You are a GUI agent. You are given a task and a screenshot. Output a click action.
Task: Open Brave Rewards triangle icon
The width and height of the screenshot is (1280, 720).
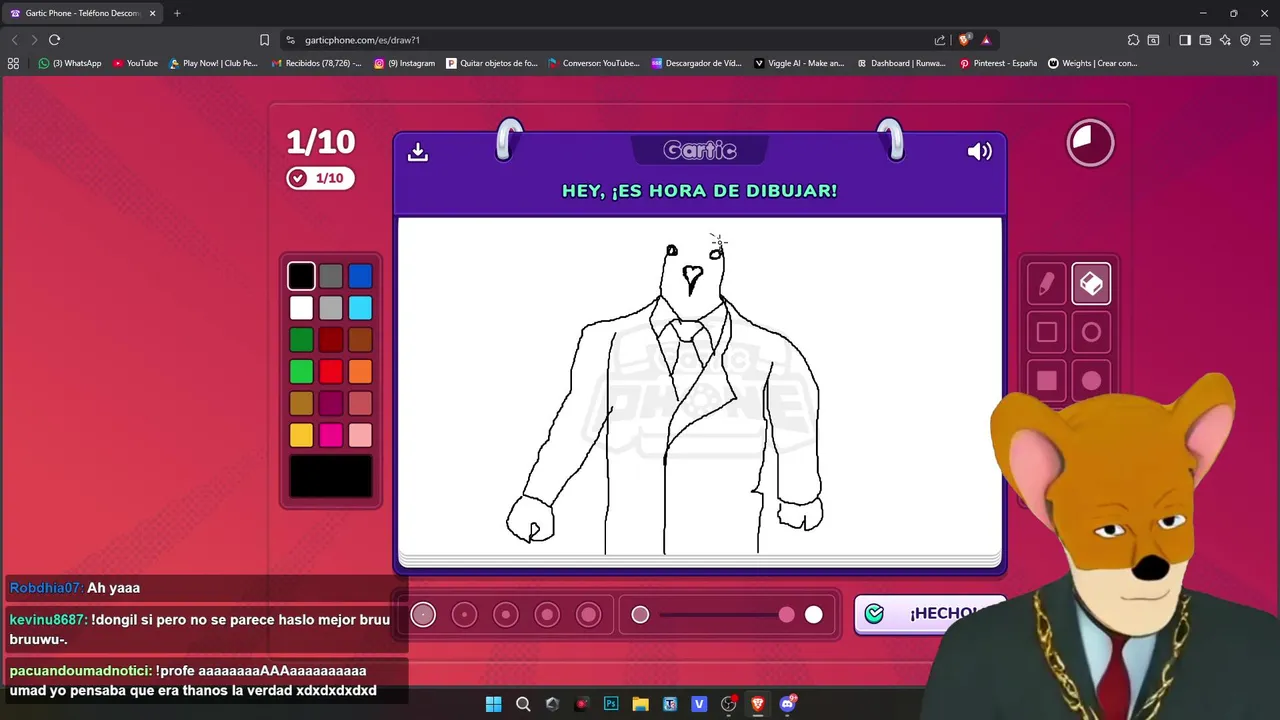click(x=986, y=40)
